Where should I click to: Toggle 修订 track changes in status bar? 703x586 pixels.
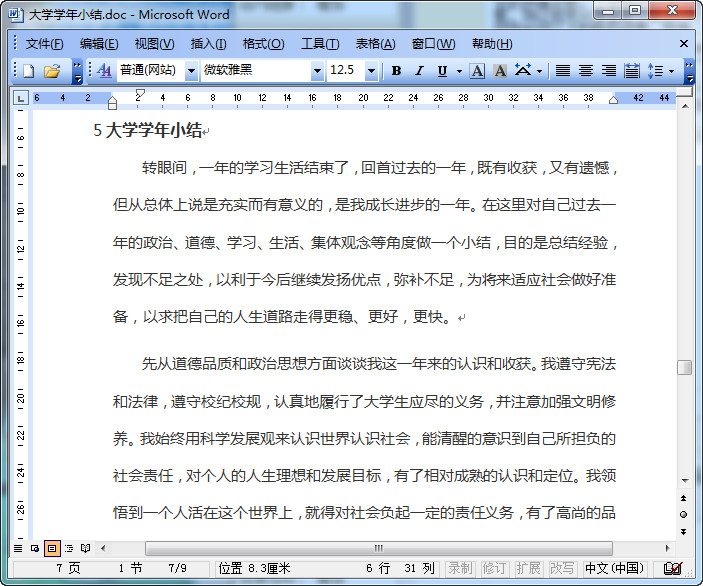[x=494, y=568]
